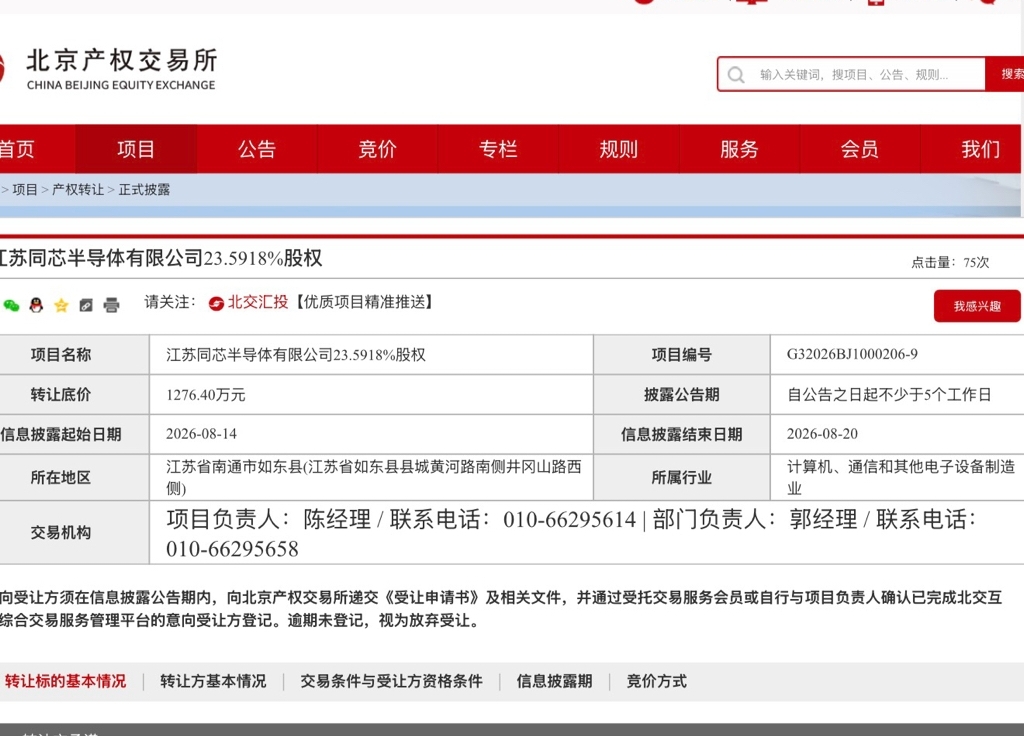Screen dimensions: 1024x736
Task: Click the 信息披露结束日期 label
Action: (681, 434)
